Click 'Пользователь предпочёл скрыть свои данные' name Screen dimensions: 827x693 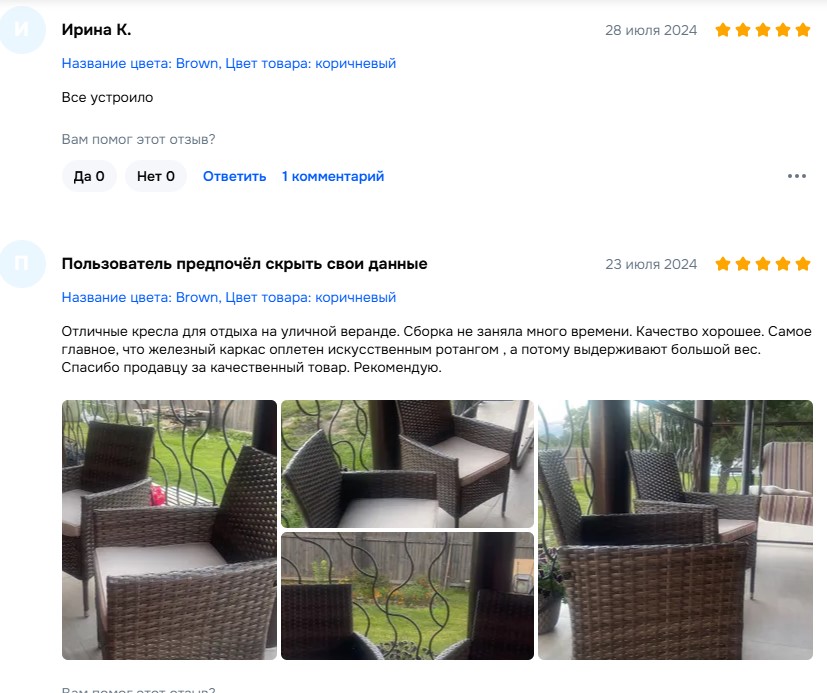point(244,264)
